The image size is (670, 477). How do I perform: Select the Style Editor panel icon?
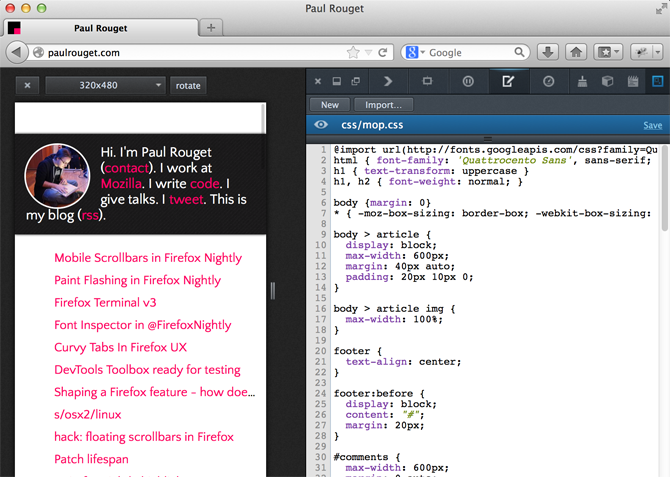tap(508, 81)
